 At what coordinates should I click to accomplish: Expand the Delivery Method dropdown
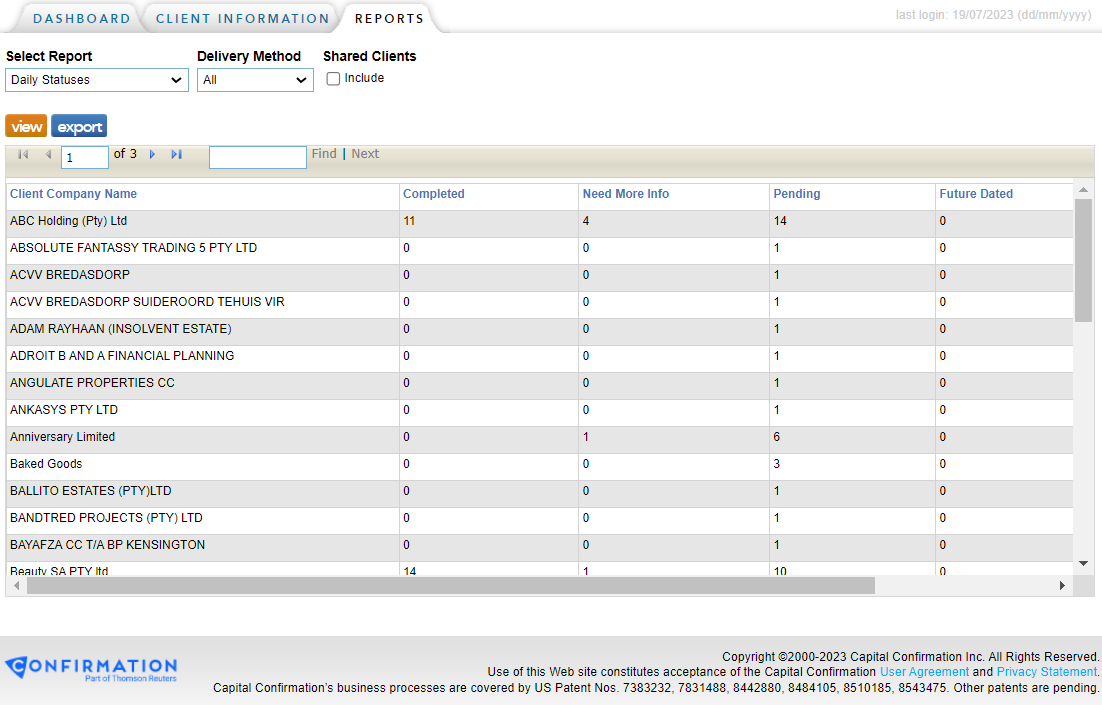pos(255,80)
